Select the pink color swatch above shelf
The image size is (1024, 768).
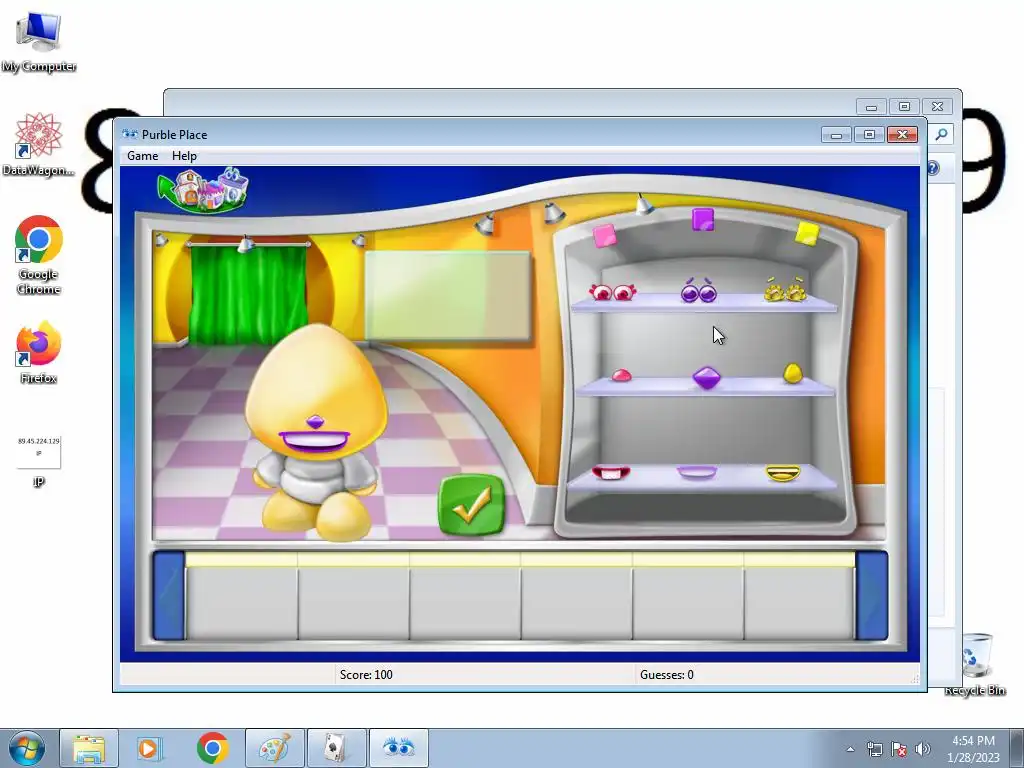click(604, 236)
